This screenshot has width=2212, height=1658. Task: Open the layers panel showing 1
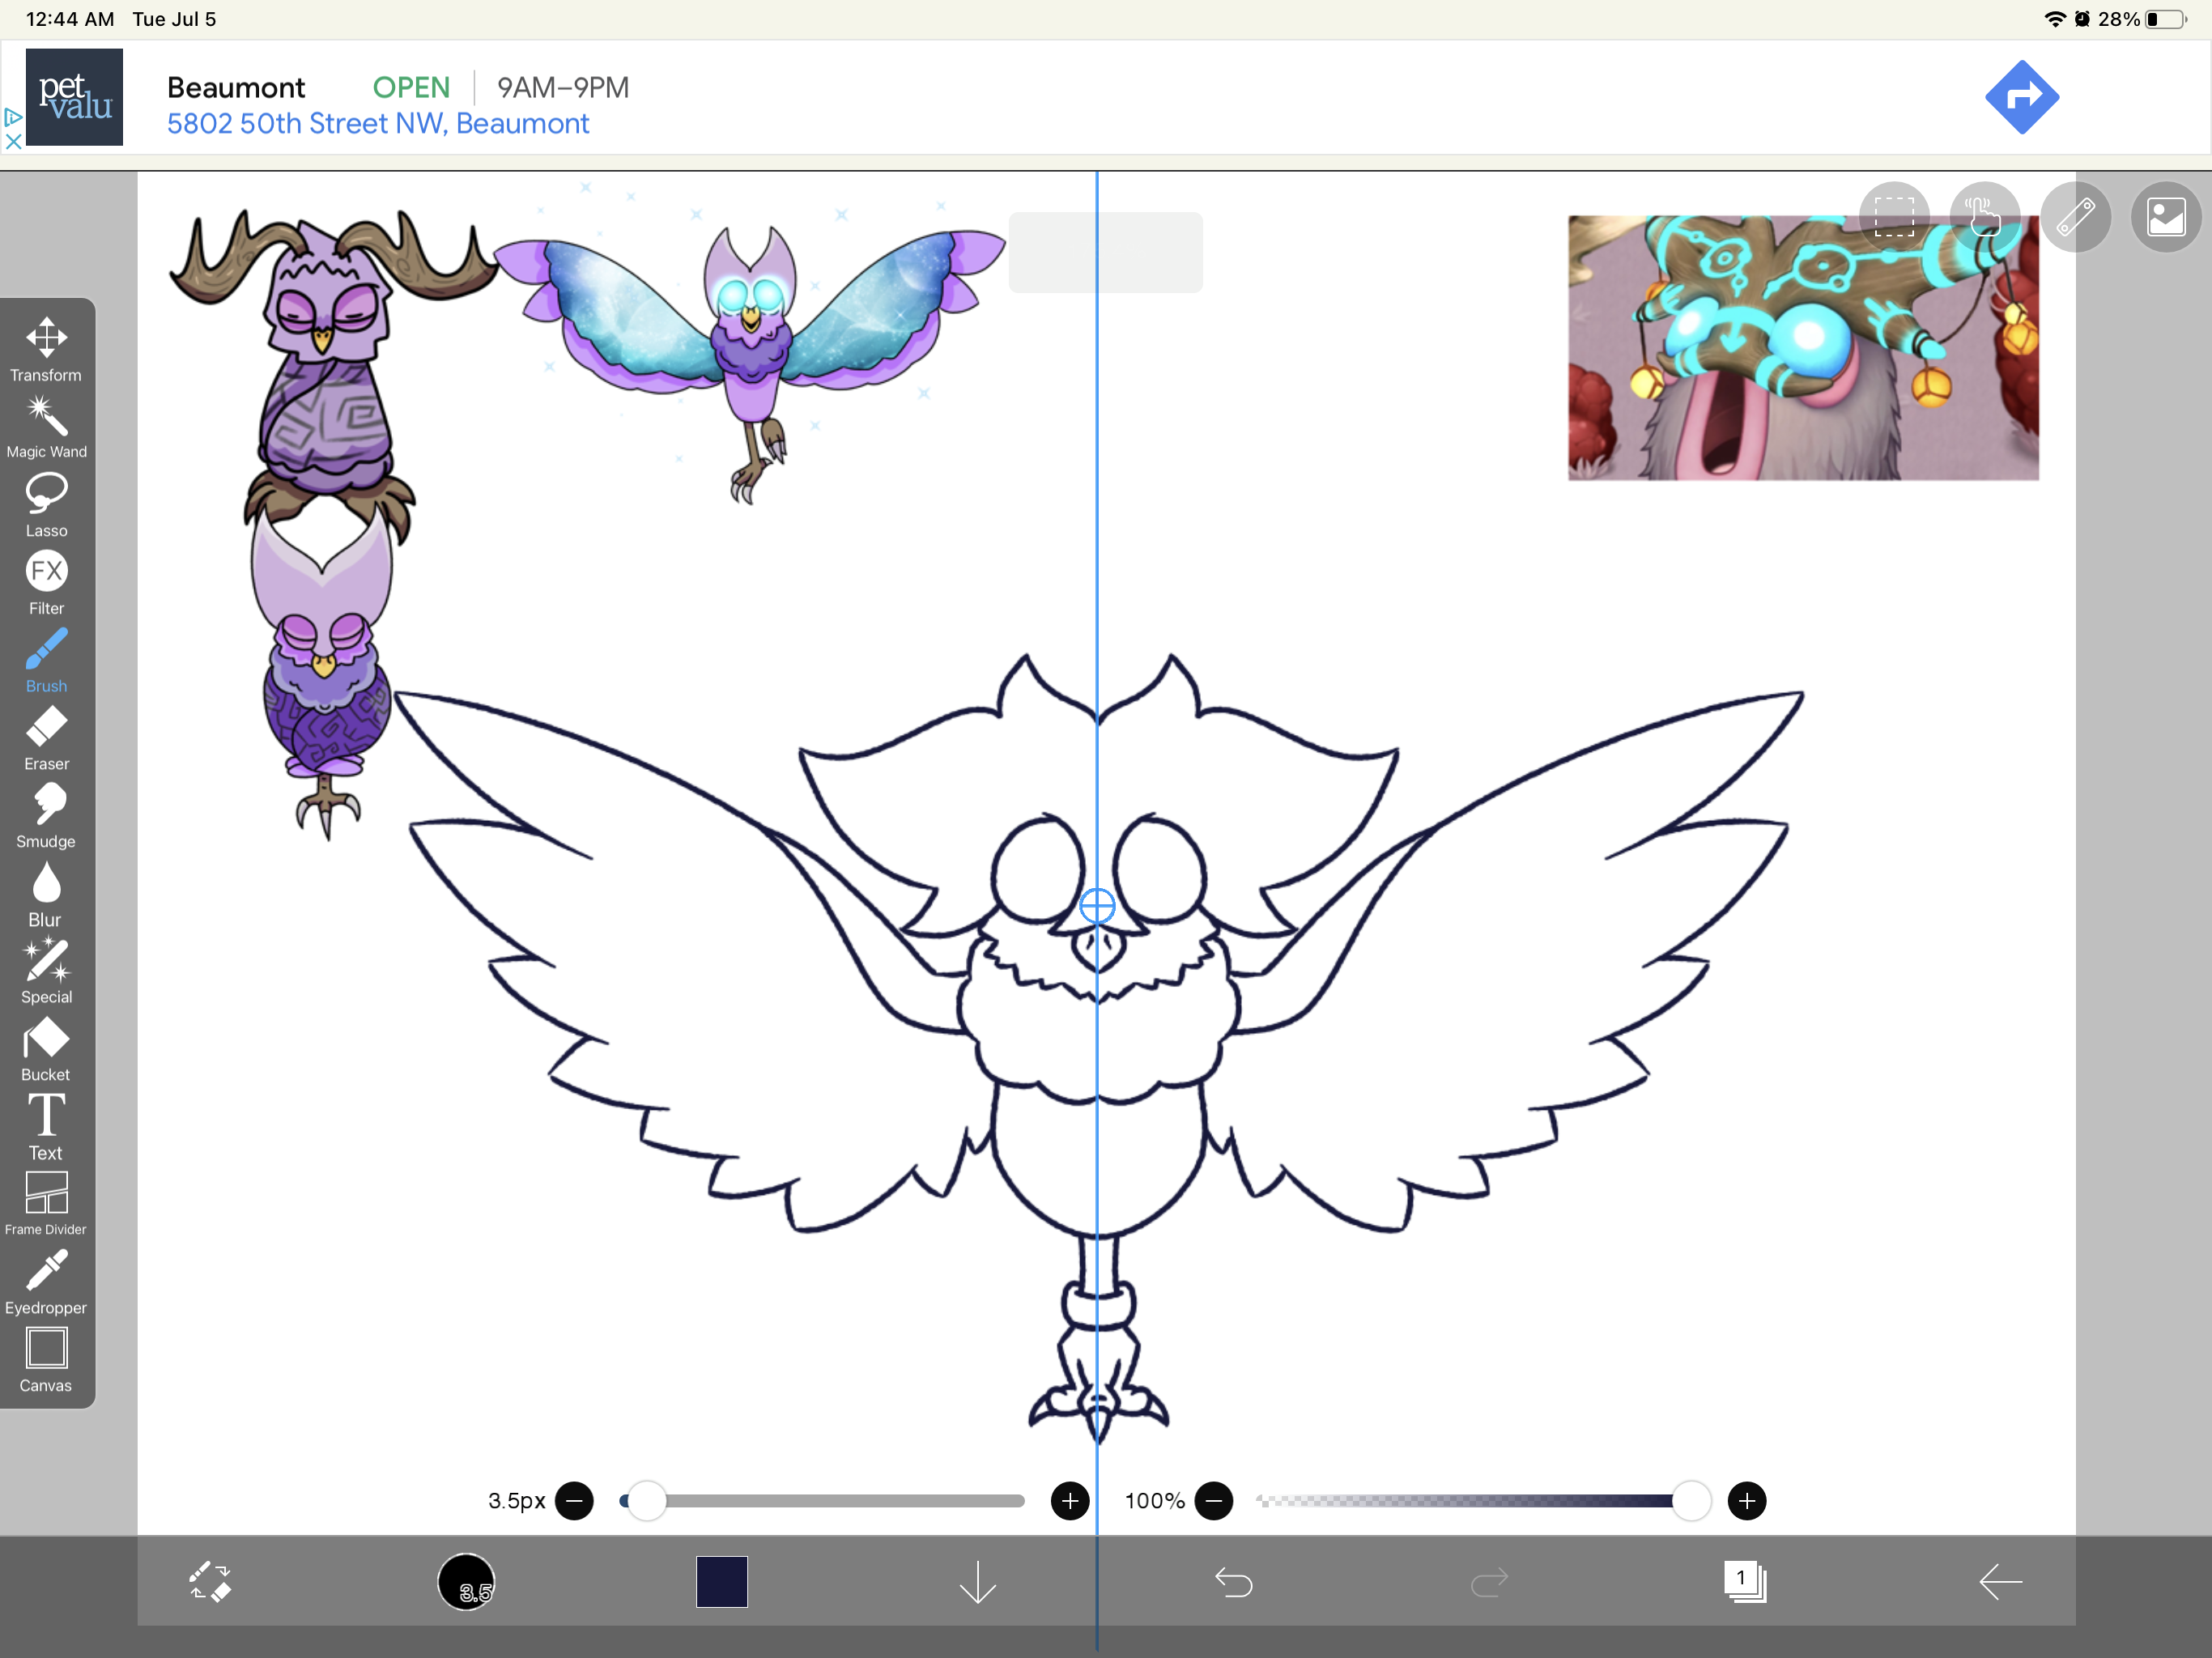click(x=1745, y=1581)
